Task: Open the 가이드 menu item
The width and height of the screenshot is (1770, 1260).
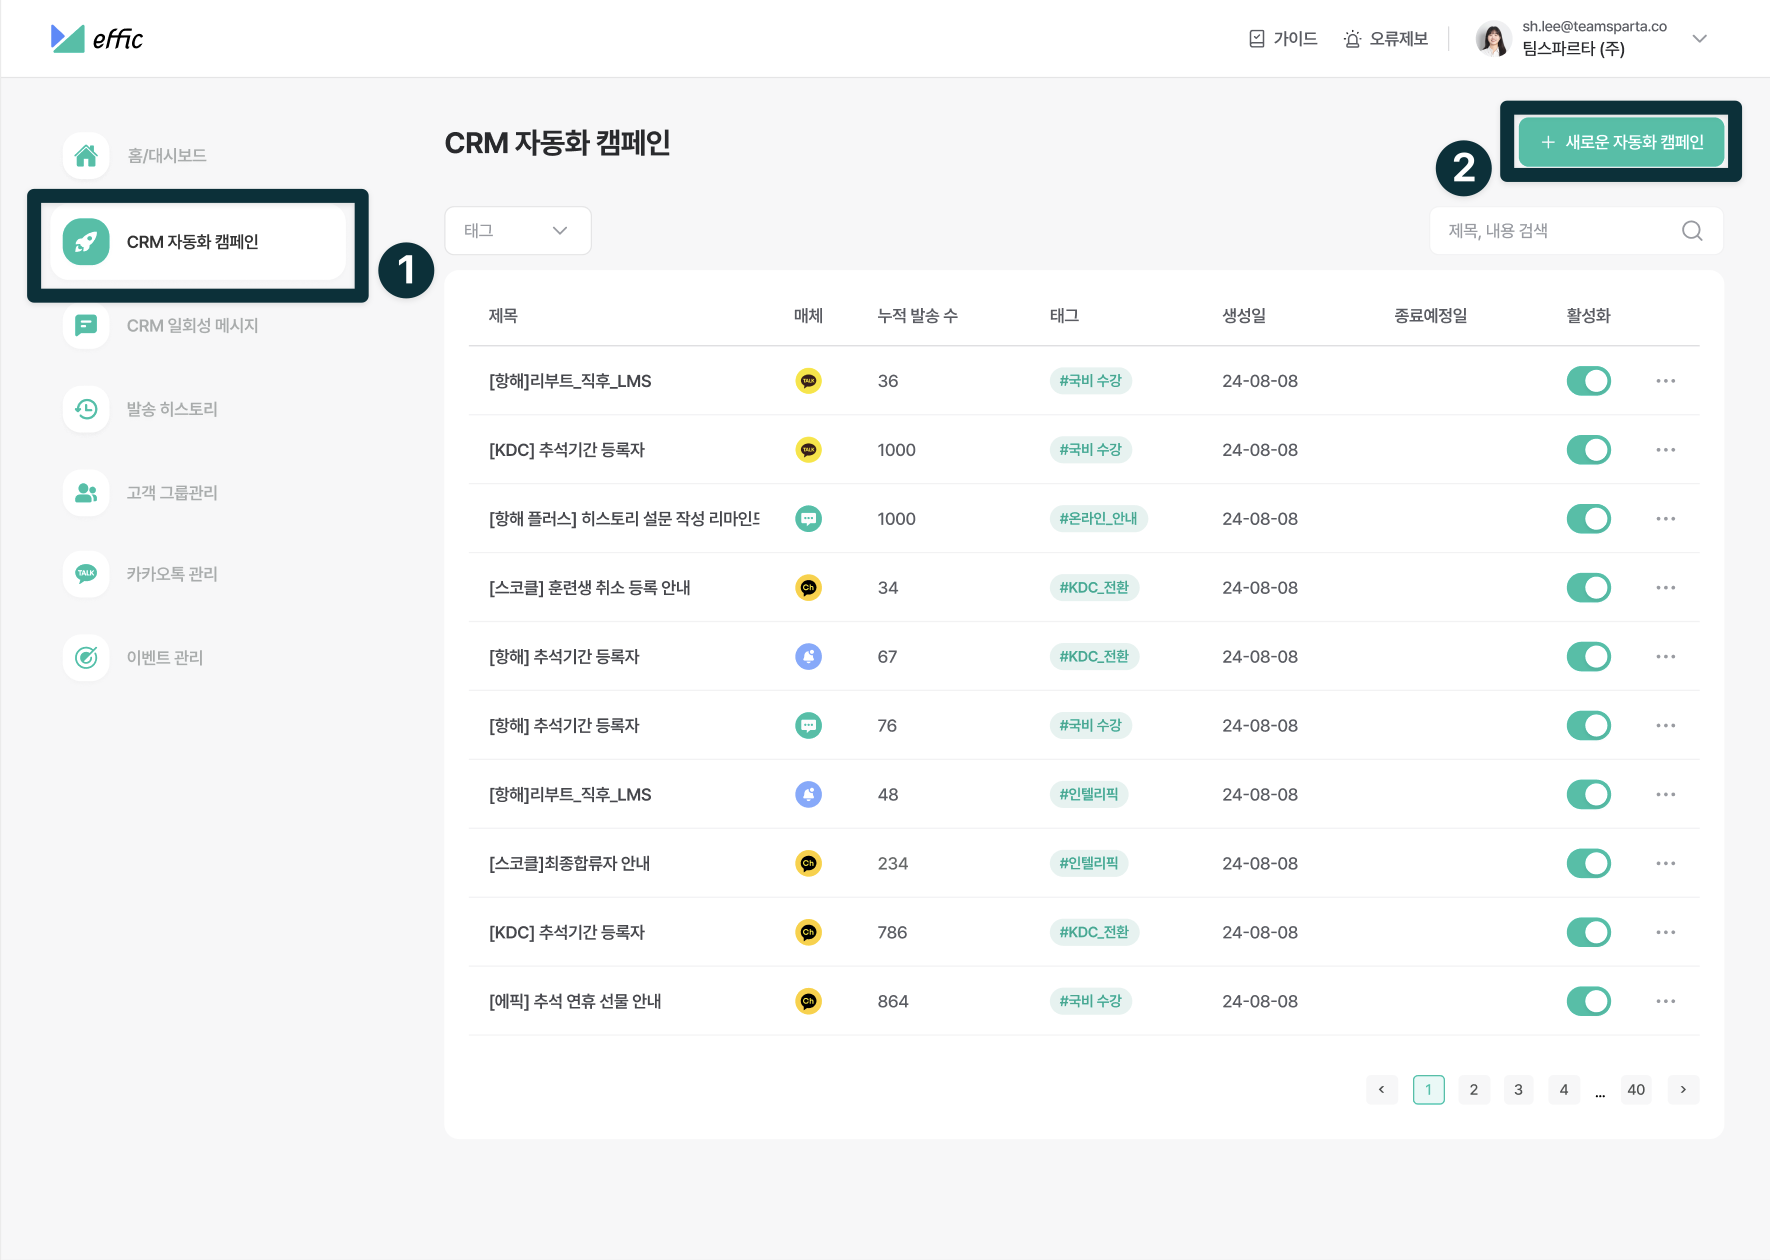Action: click(x=1283, y=39)
